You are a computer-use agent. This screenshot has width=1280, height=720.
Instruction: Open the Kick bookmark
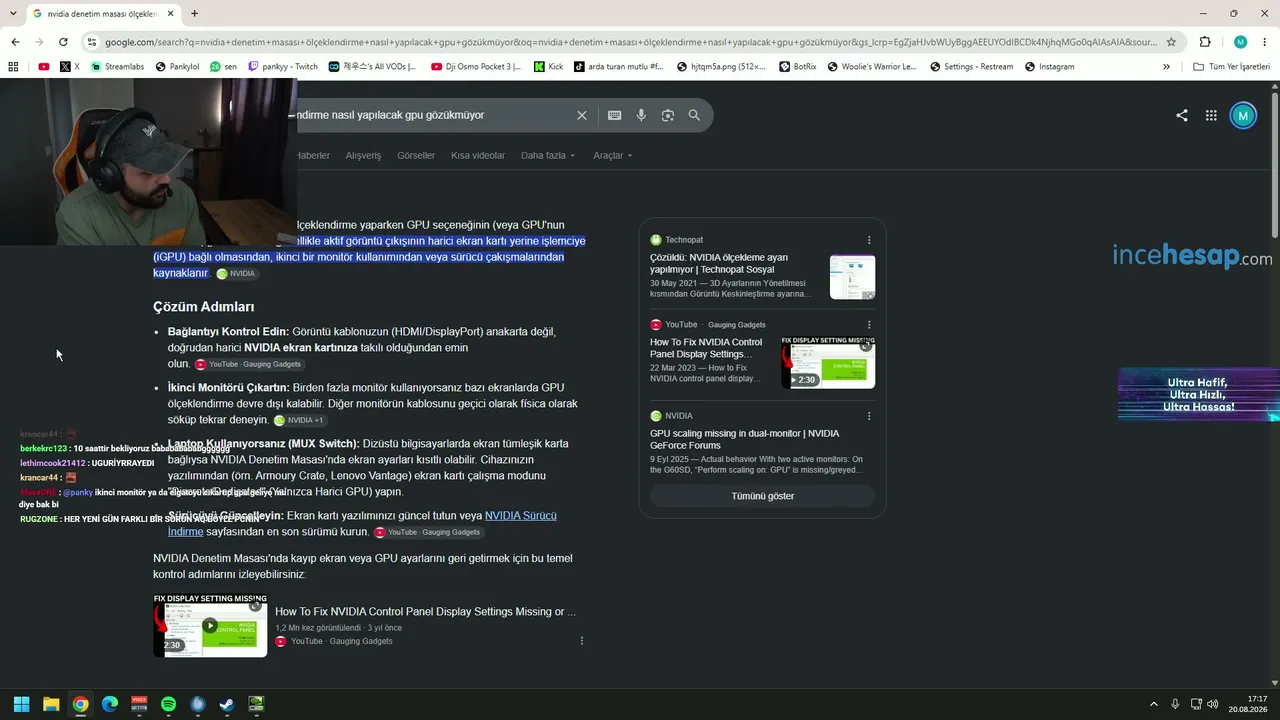pos(548,67)
